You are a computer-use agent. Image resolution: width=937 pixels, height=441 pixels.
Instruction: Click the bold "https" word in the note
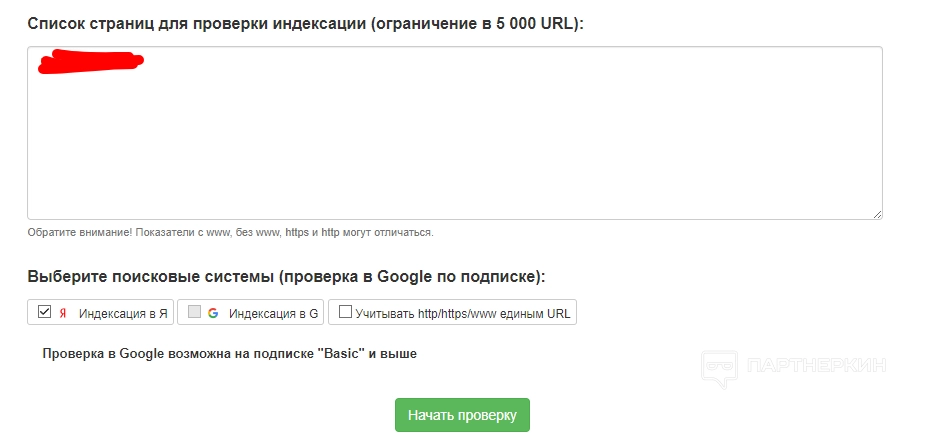pyautogui.click(x=297, y=232)
